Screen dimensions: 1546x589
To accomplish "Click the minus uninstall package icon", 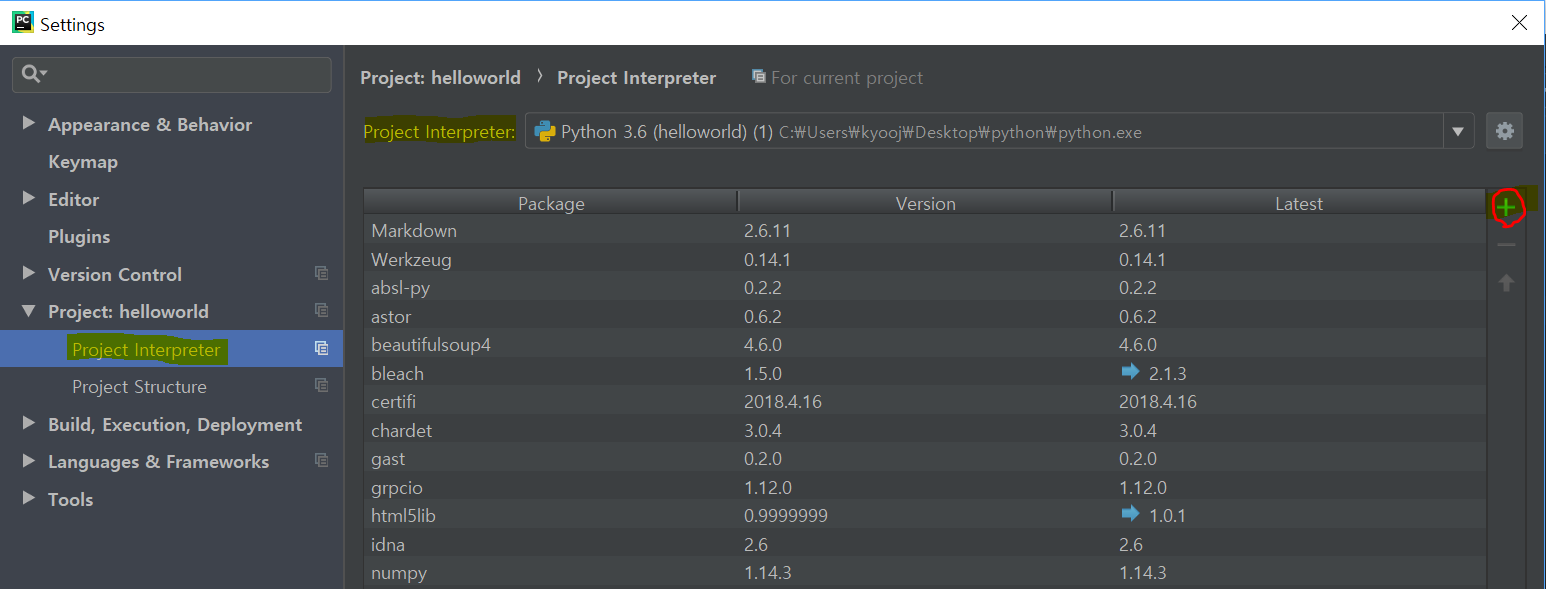I will click(1506, 245).
